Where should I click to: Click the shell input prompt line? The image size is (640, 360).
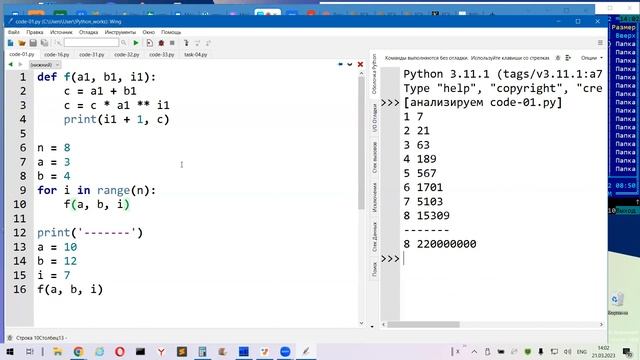tap(502, 258)
